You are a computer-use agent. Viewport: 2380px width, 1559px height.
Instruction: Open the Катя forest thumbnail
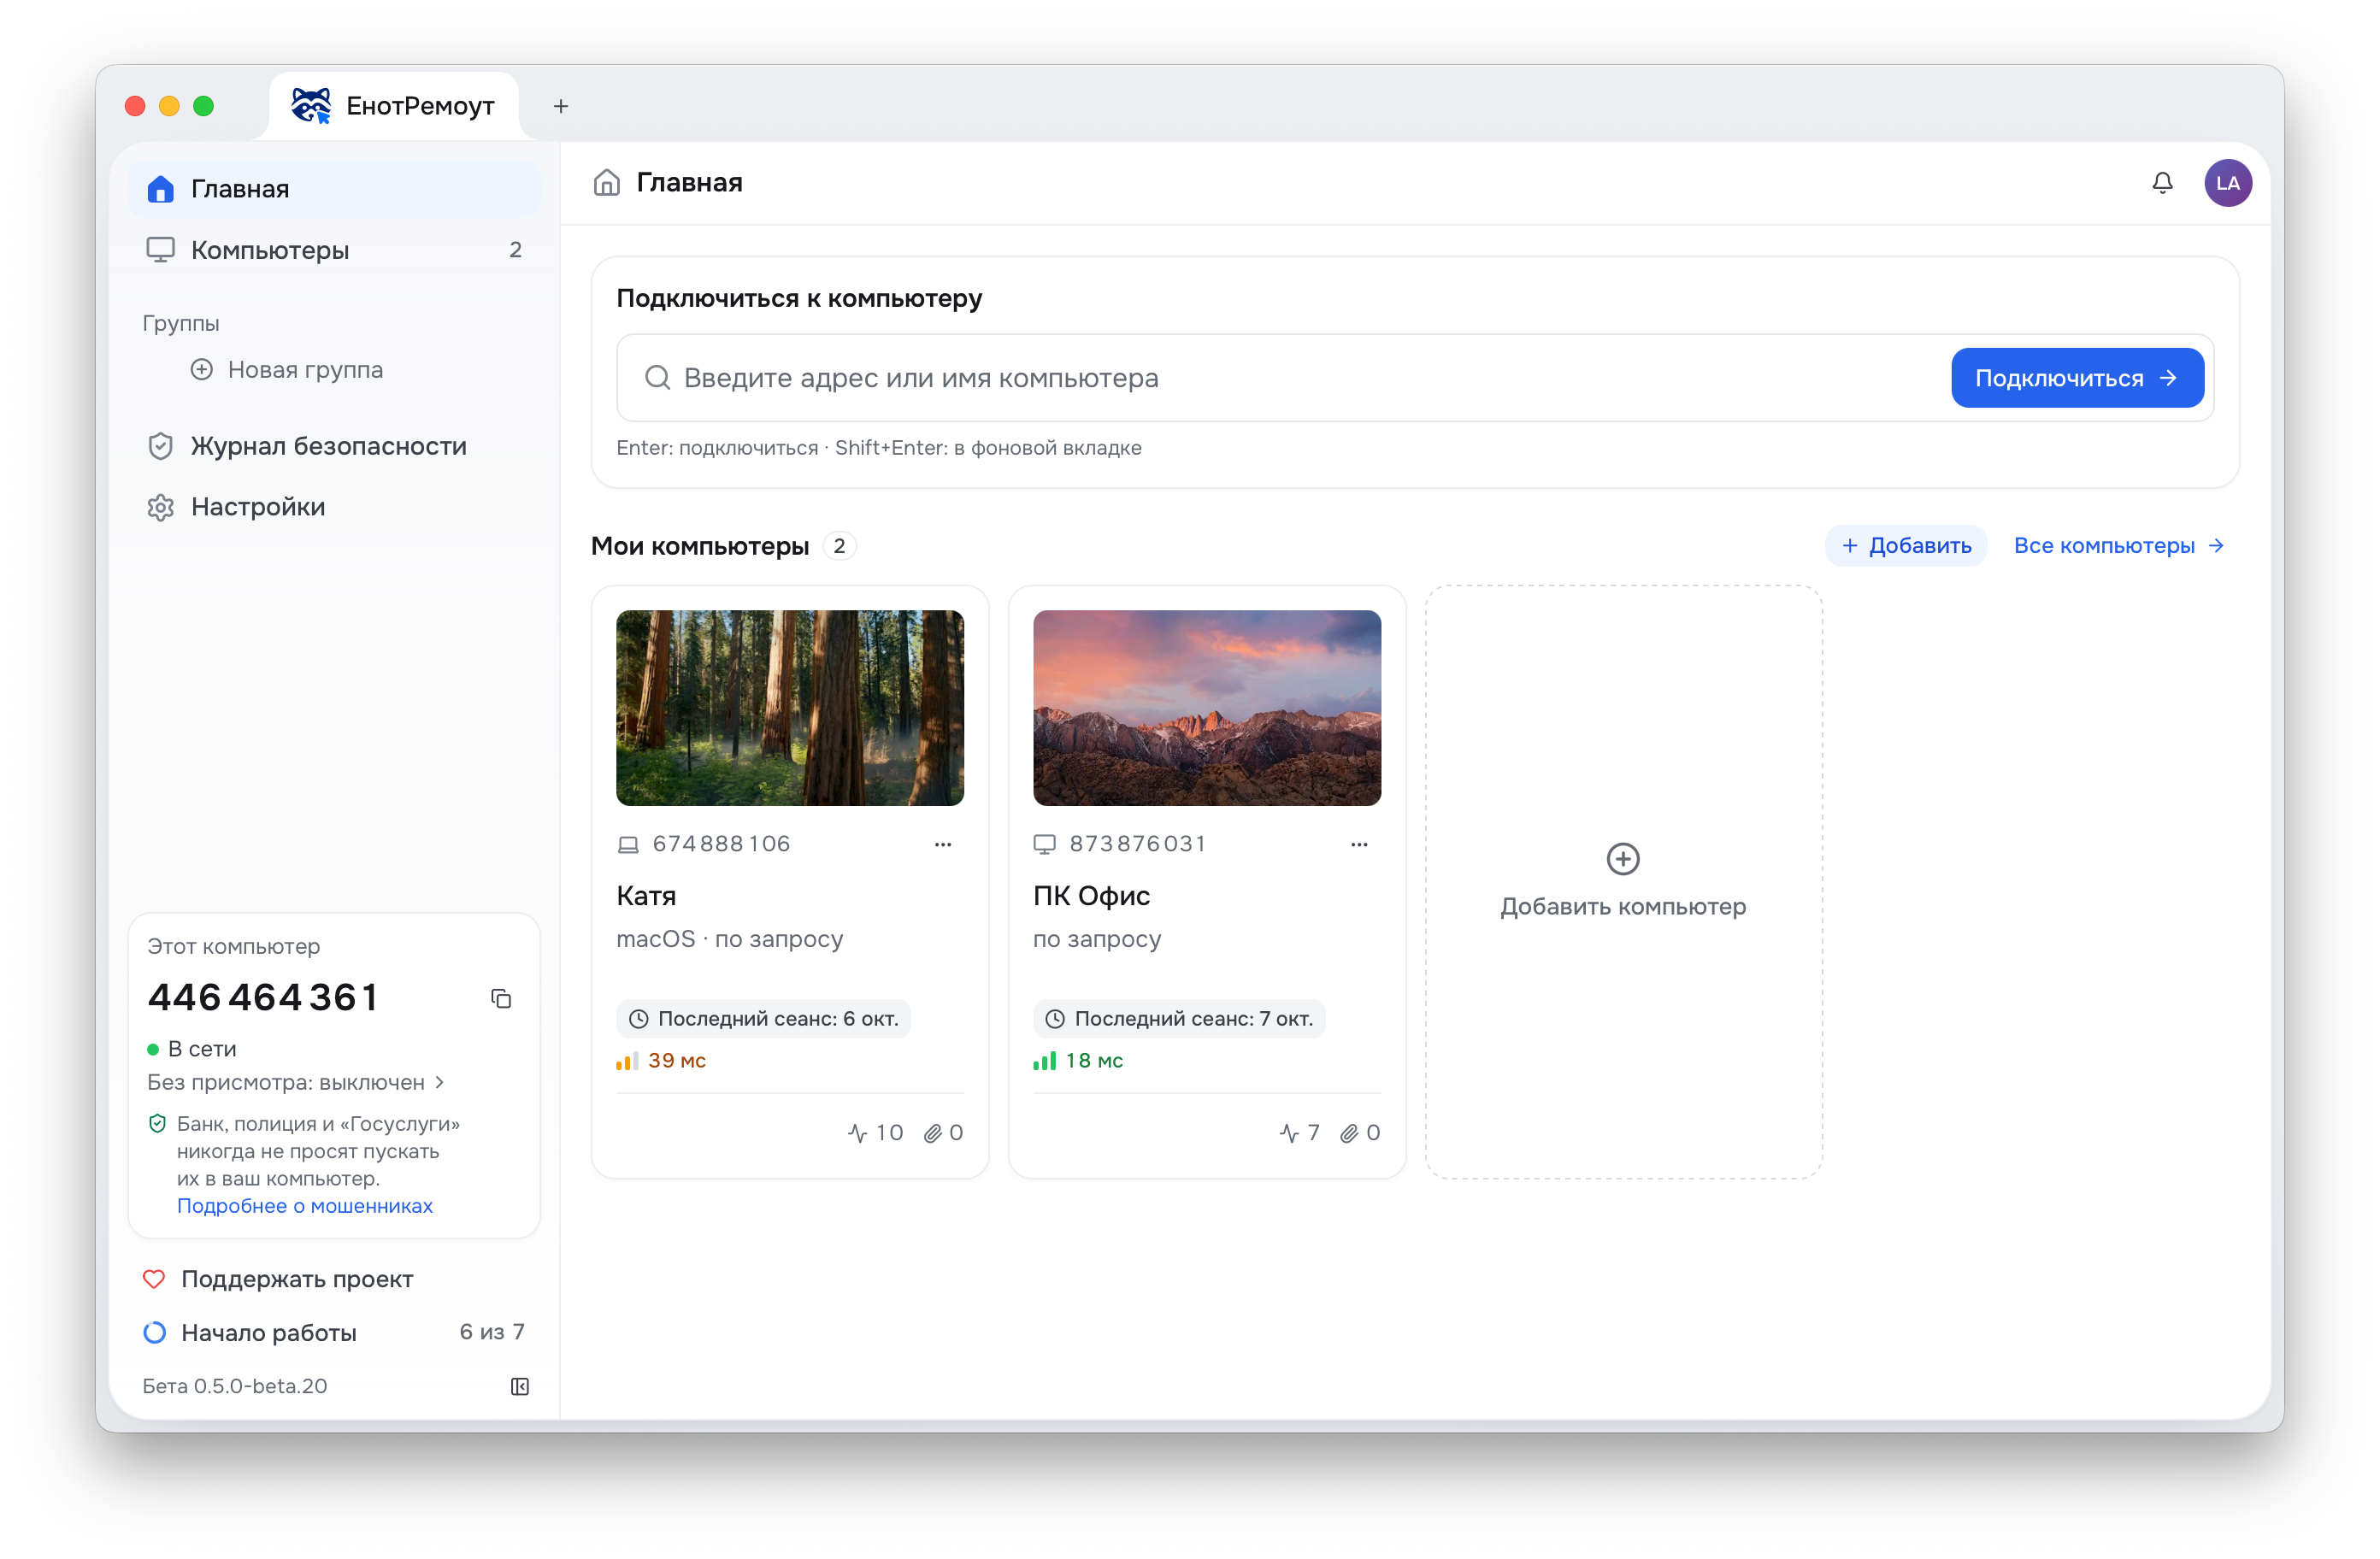790,708
